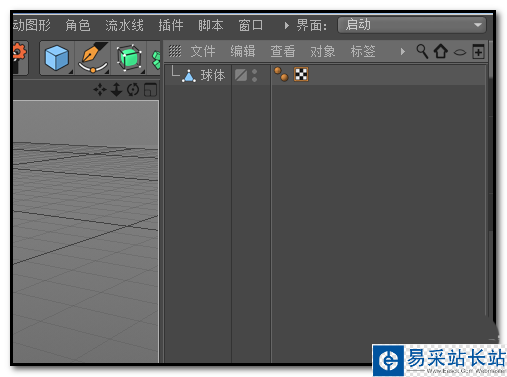The image size is (507, 377).
Task: Select the checkerboard UVW tag
Action: coord(301,74)
